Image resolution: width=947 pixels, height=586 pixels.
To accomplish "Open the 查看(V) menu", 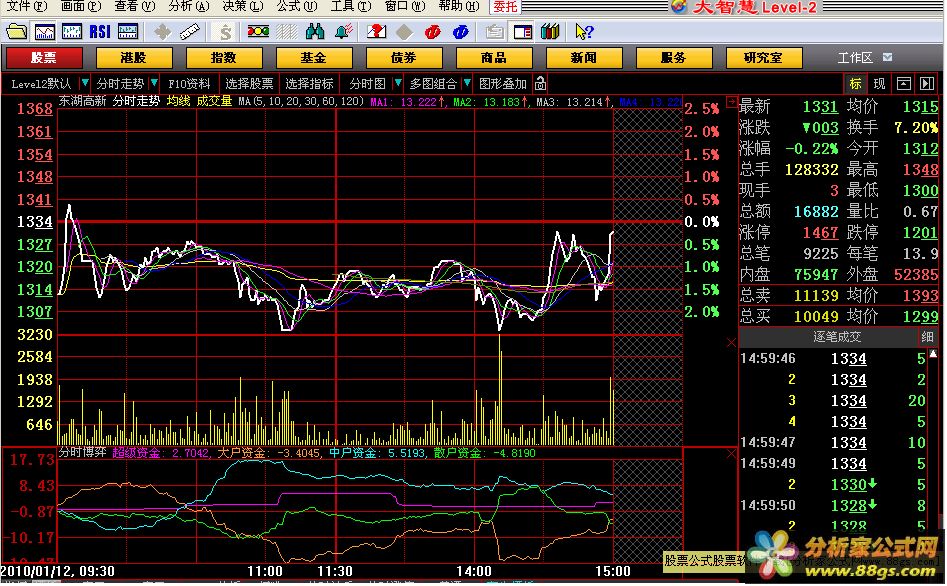I will pyautogui.click(x=135, y=6).
